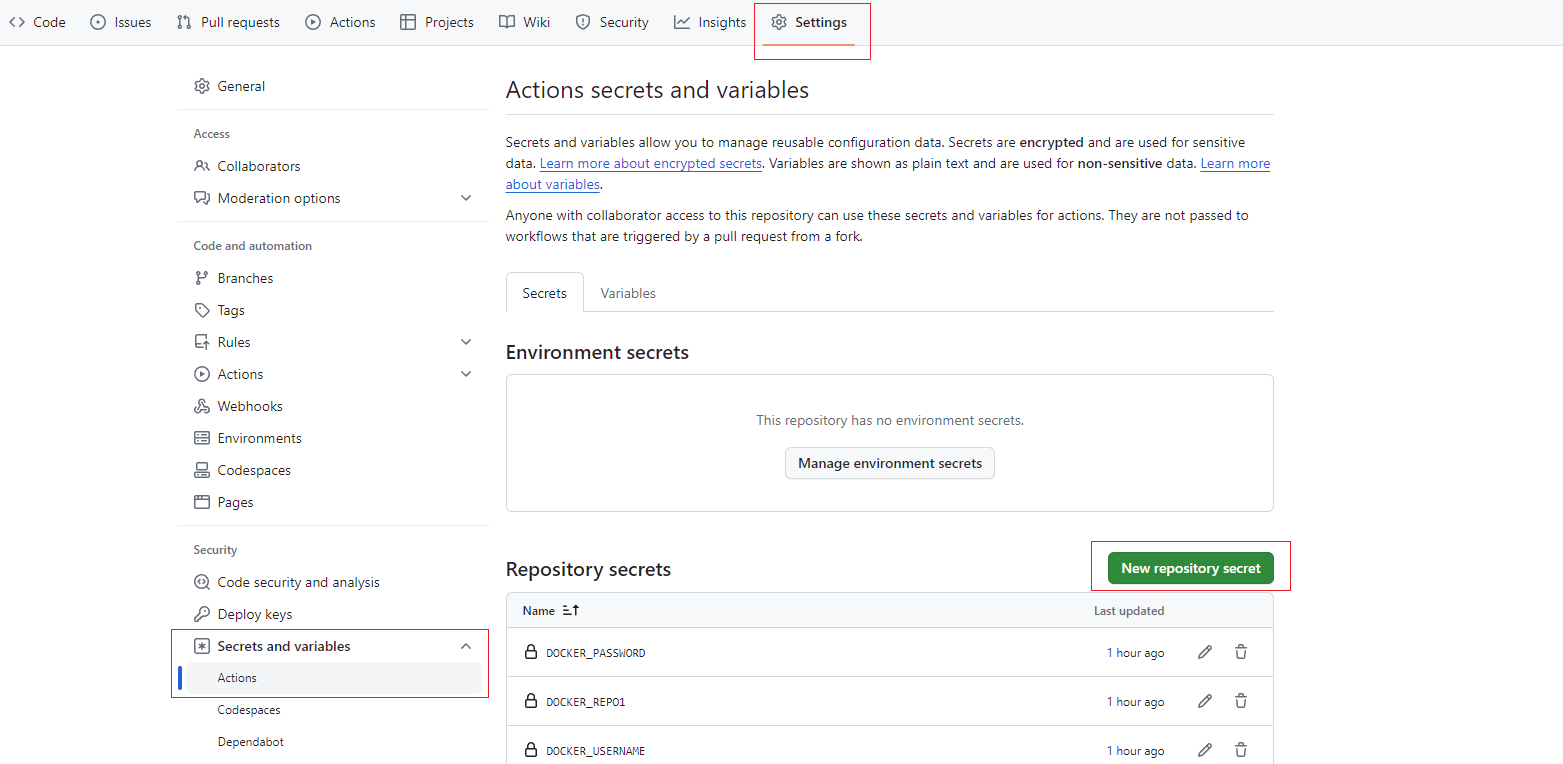Screen dimensions: 1563x764
Task: Follow Learn more about encrypted secrets link
Action: (x=651, y=163)
